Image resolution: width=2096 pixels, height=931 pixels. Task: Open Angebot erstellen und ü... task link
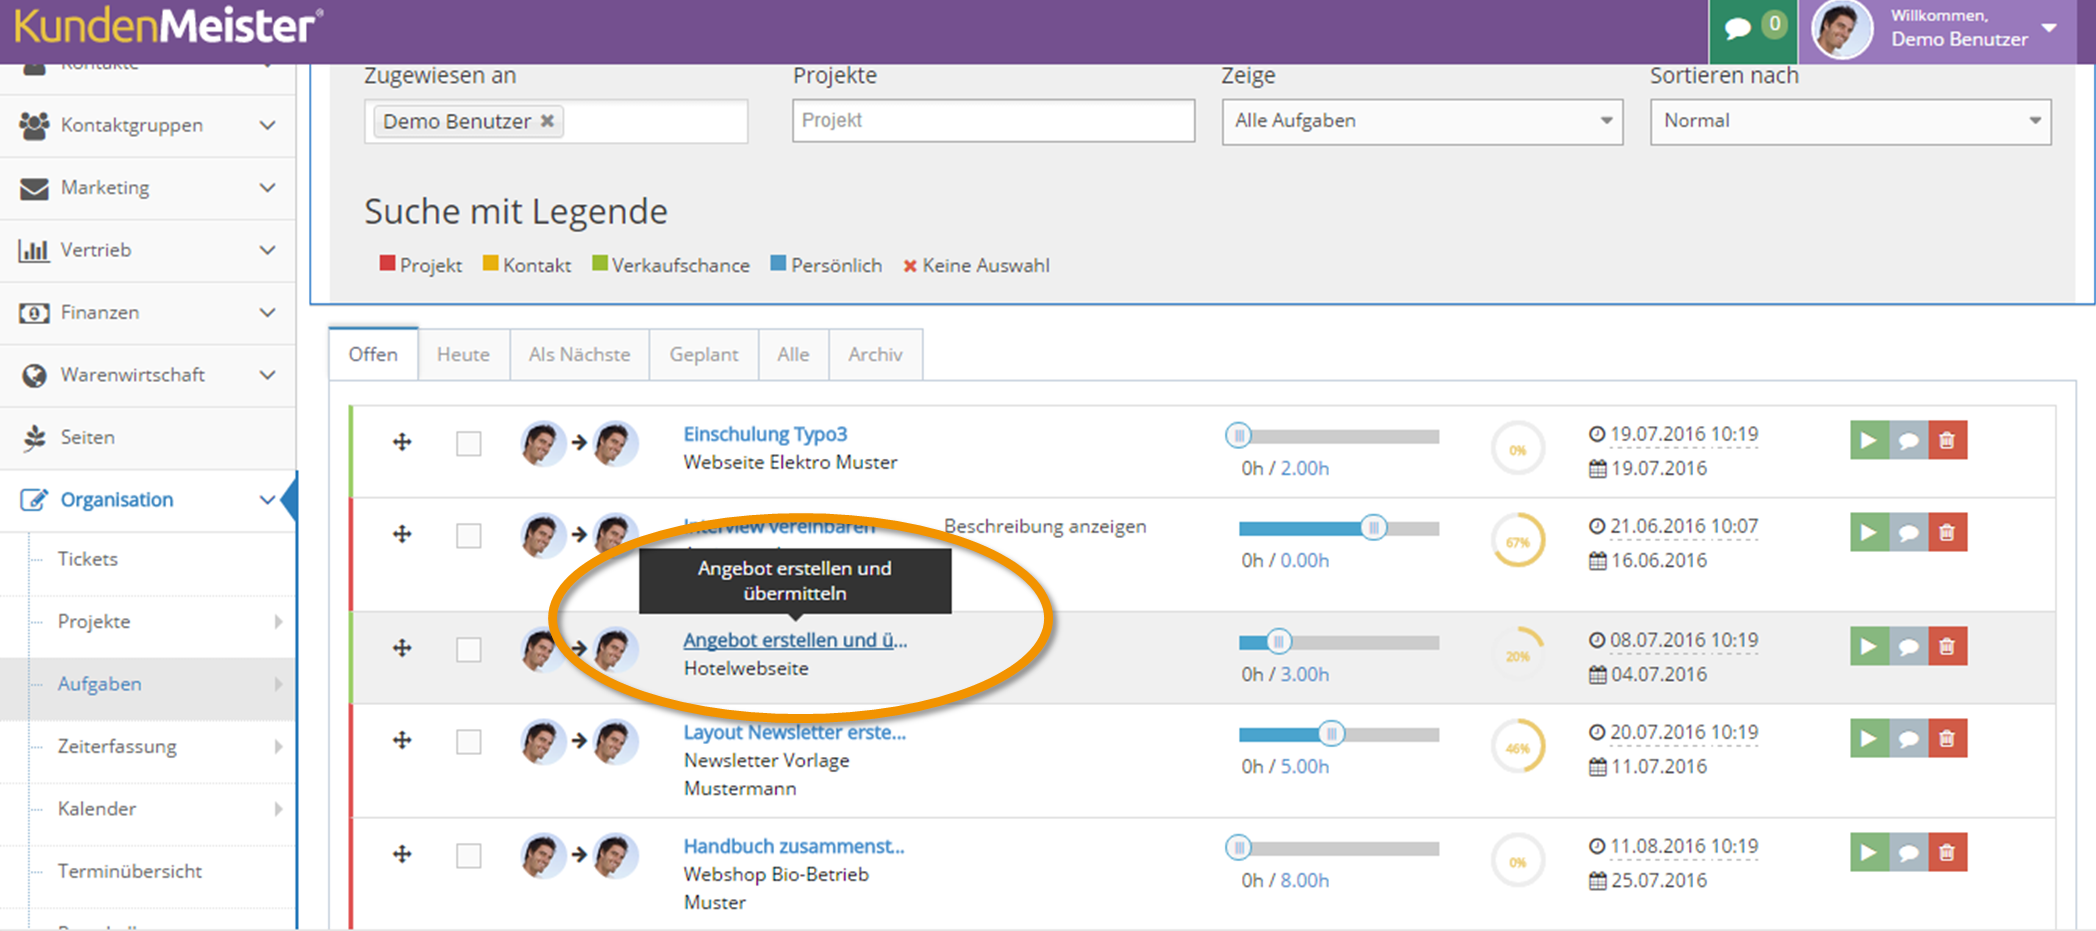[795, 640]
